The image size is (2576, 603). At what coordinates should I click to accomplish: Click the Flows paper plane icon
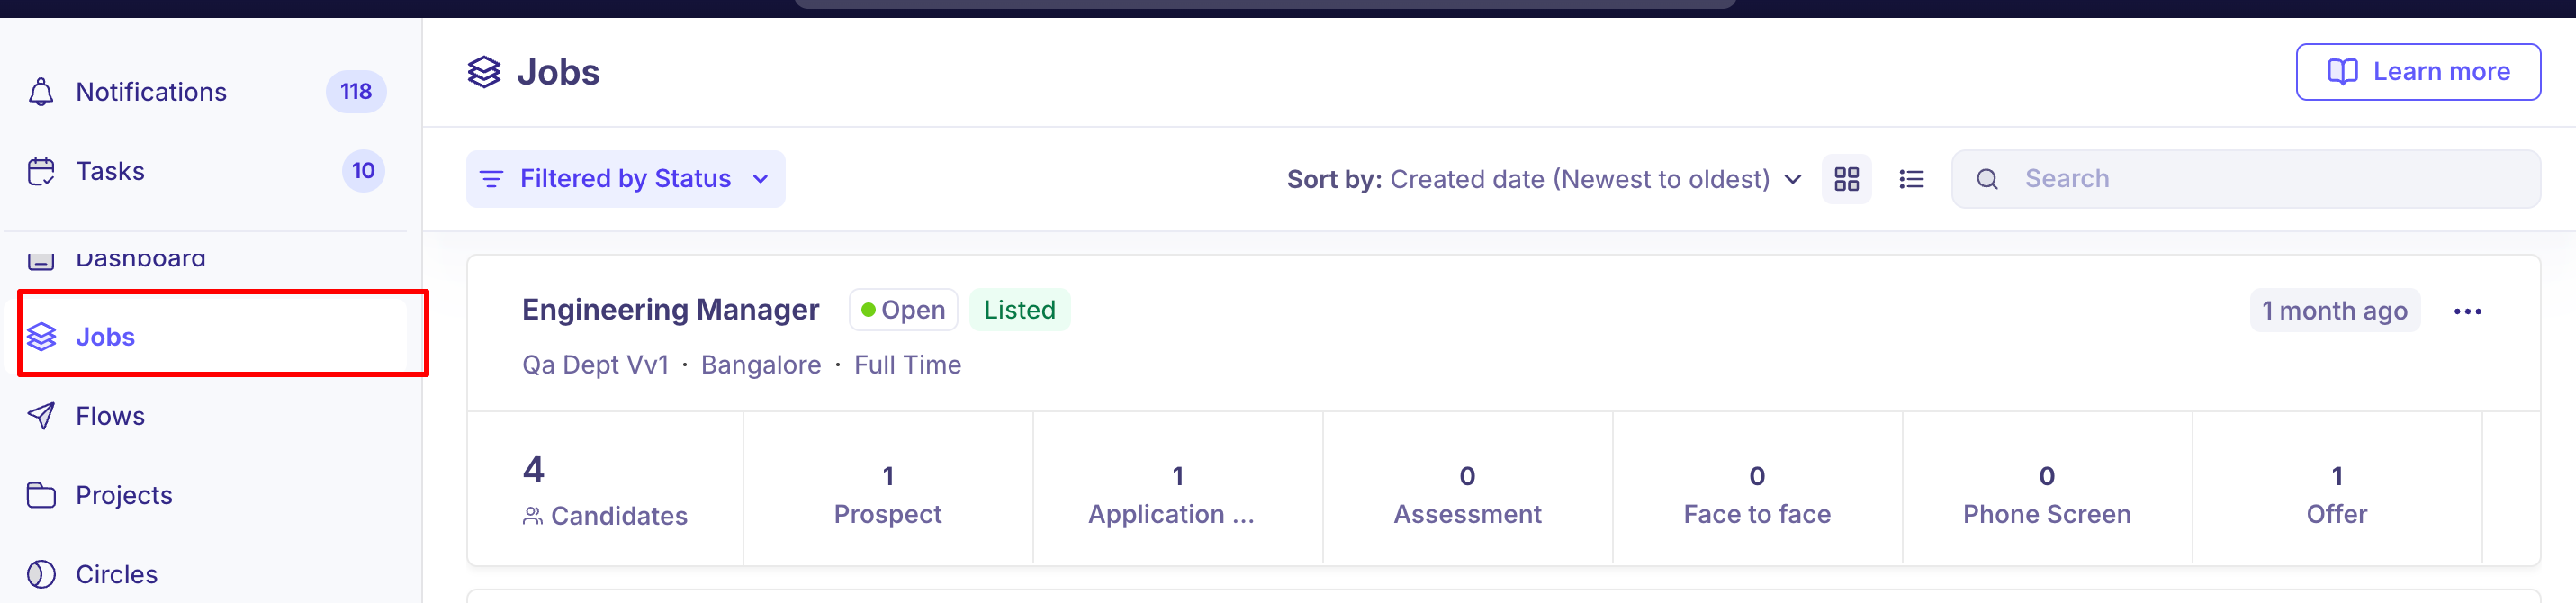coord(41,416)
